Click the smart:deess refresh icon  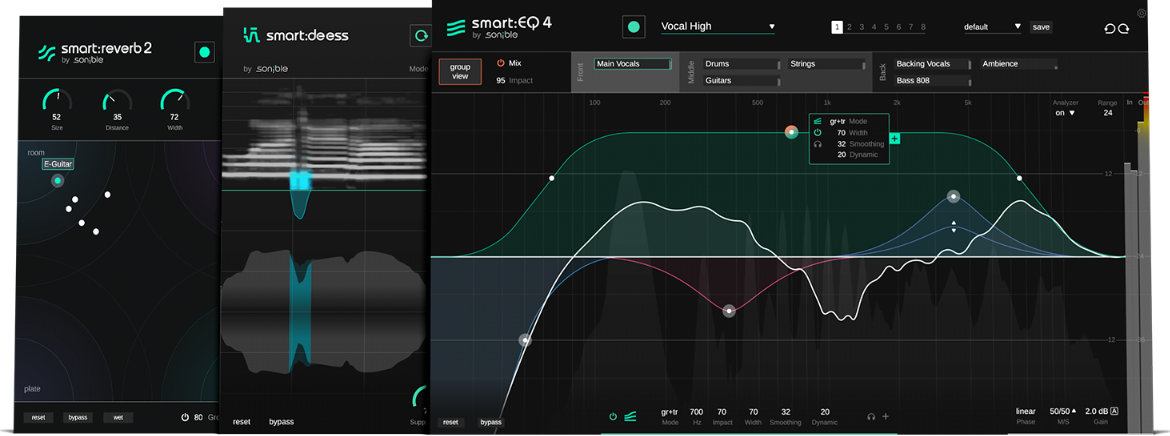(421, 36)
